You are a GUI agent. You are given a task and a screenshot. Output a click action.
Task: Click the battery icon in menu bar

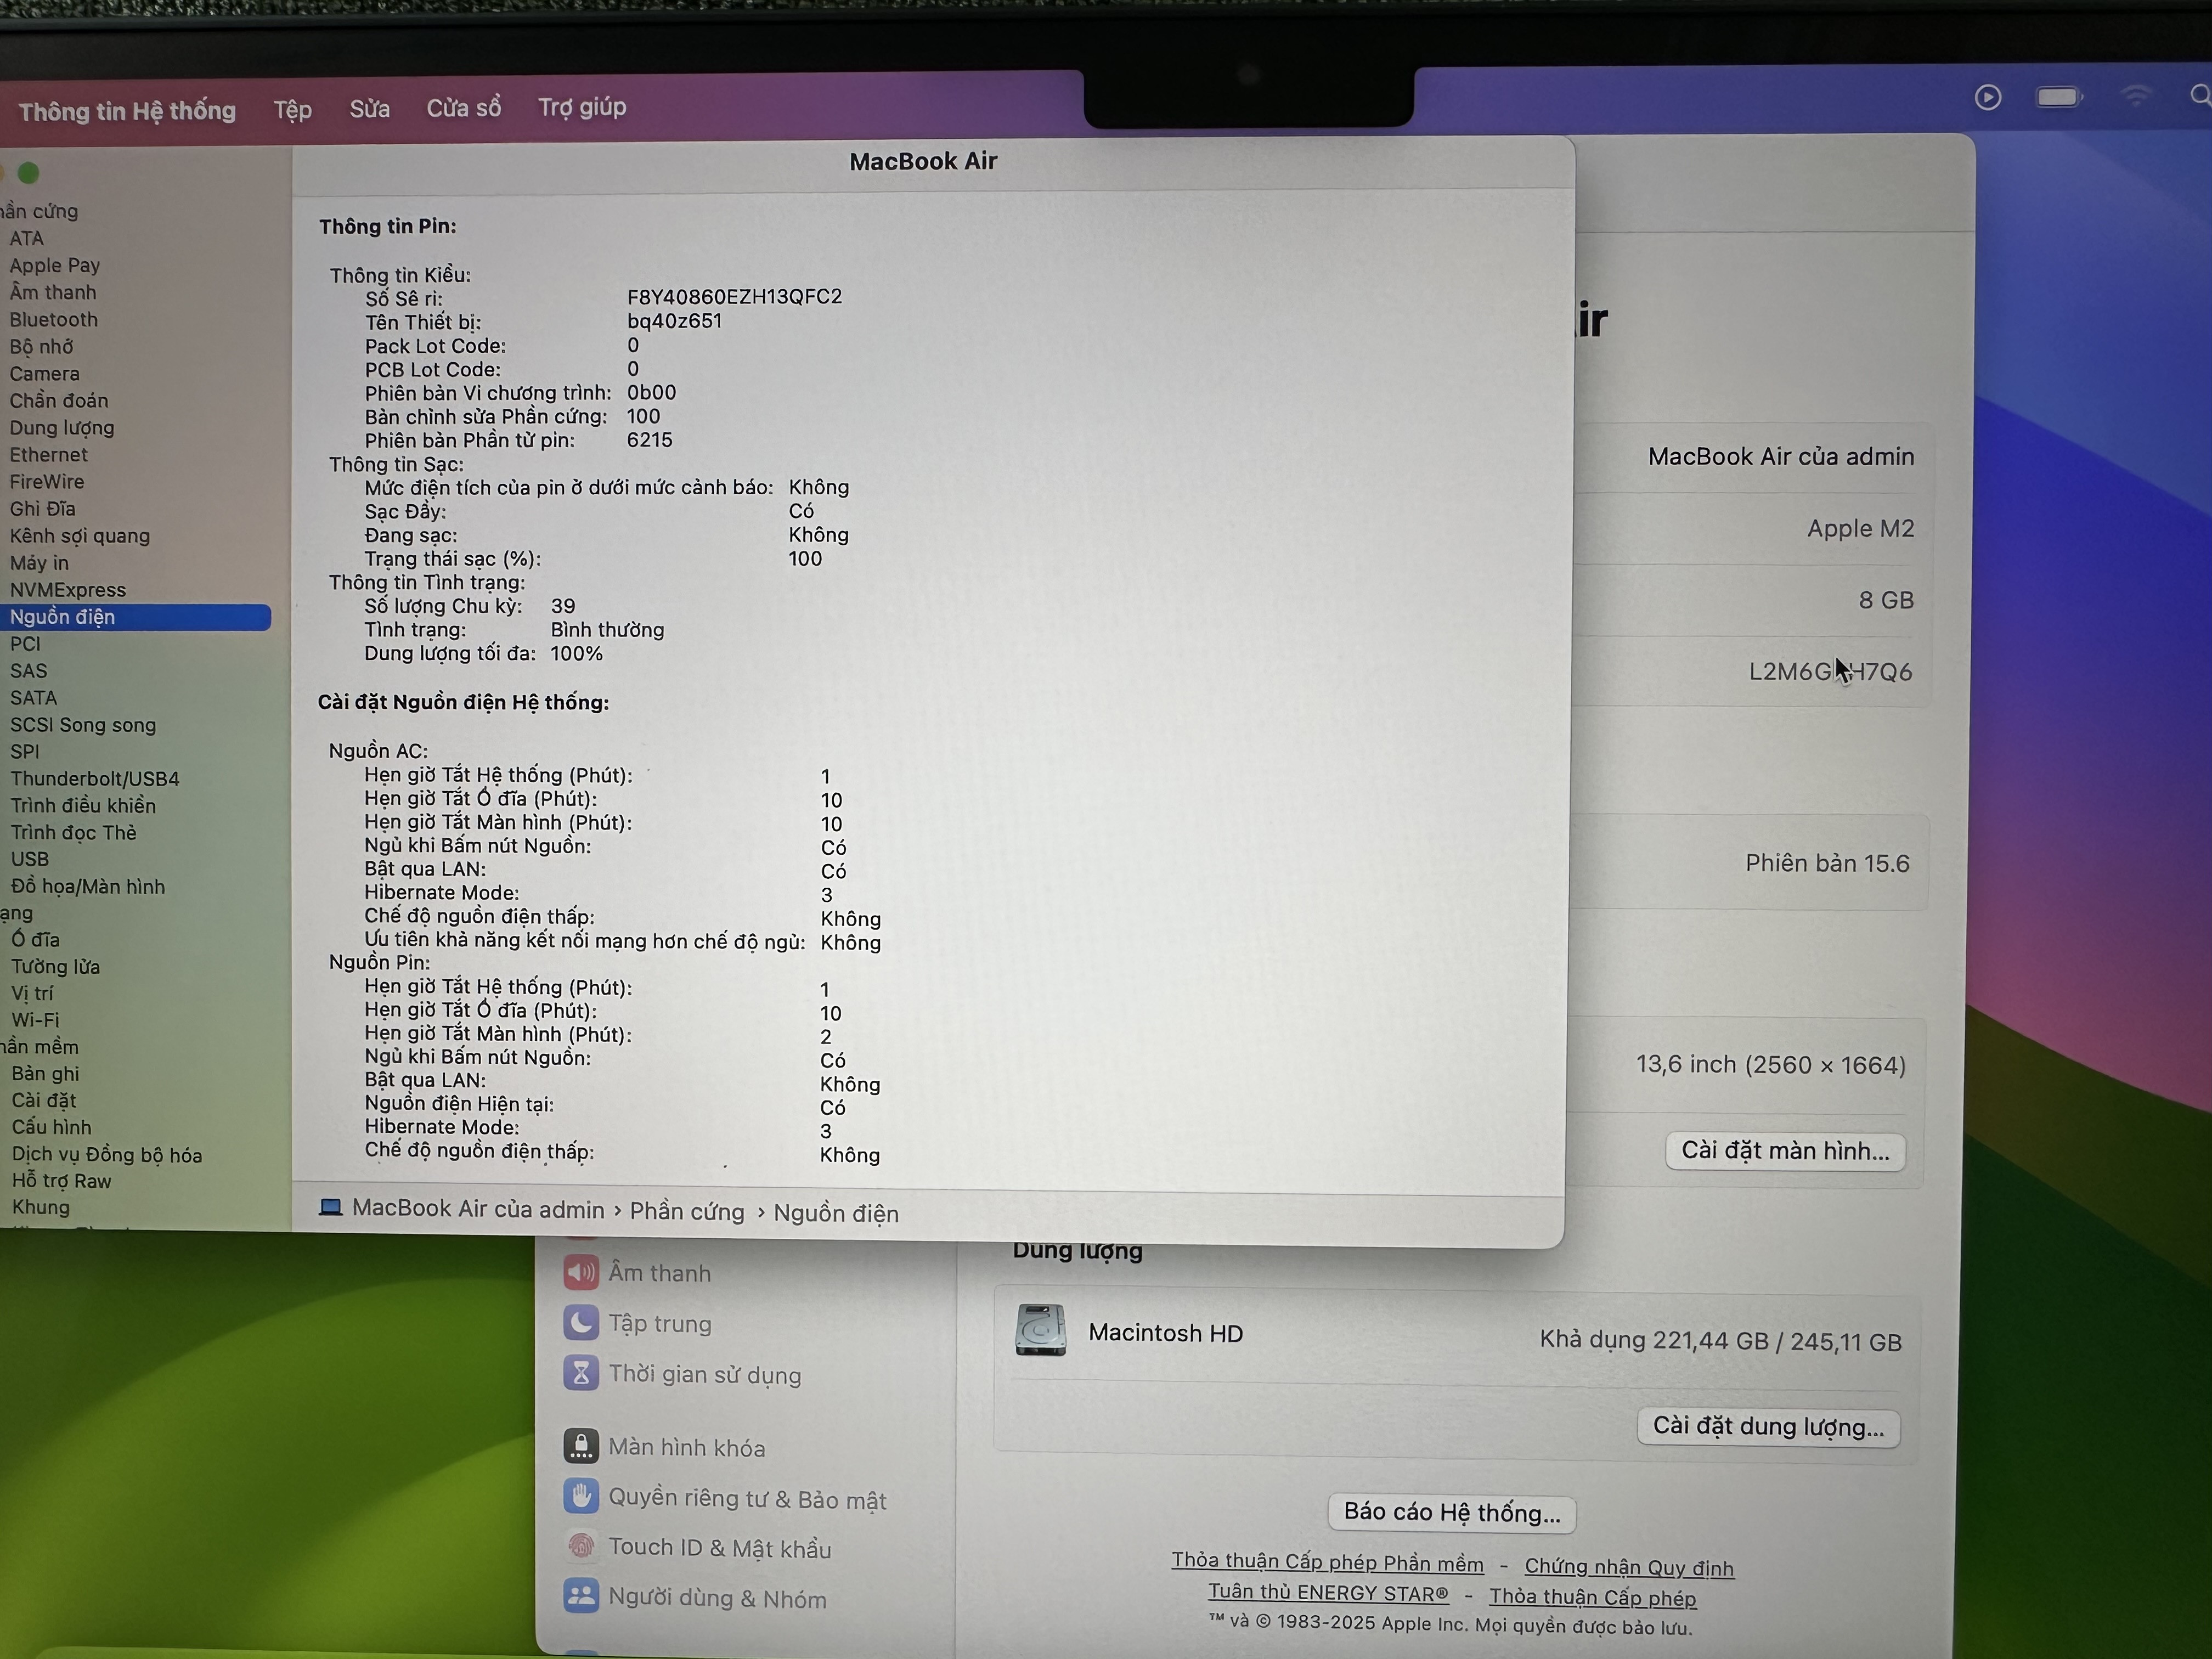click(2058, 97)
